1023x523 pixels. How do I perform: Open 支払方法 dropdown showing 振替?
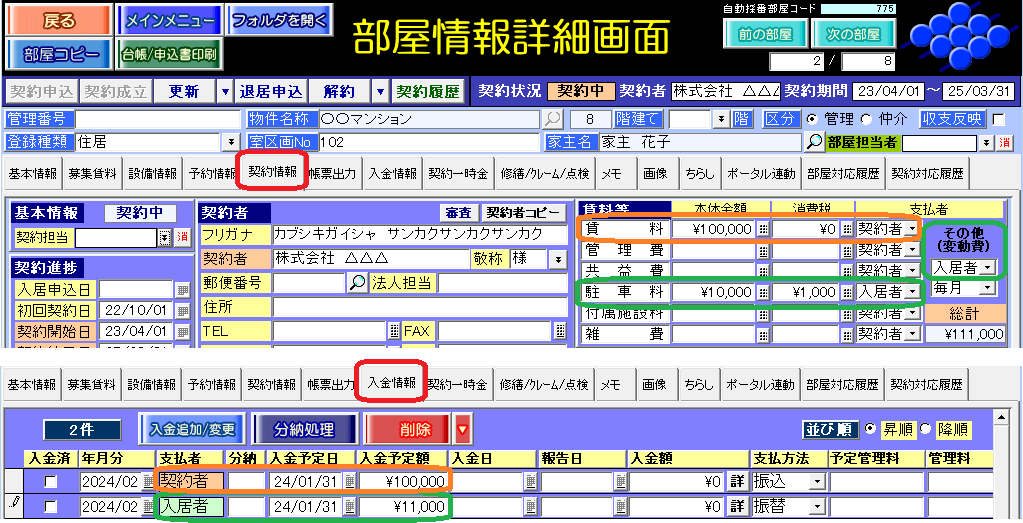pos(815,507)
